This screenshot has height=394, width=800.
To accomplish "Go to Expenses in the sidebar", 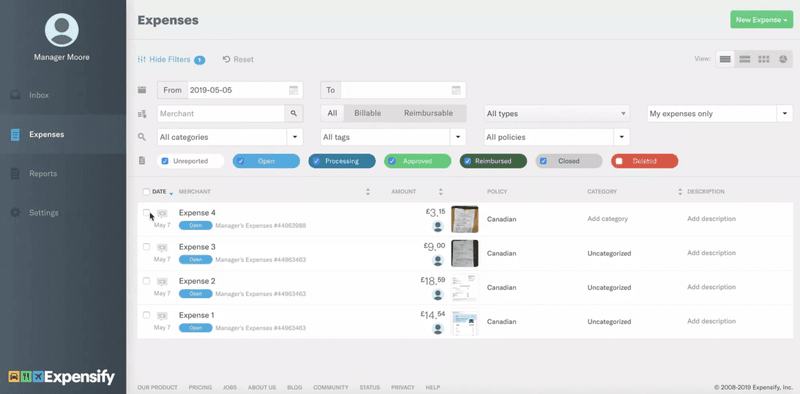I will point(63,135).
